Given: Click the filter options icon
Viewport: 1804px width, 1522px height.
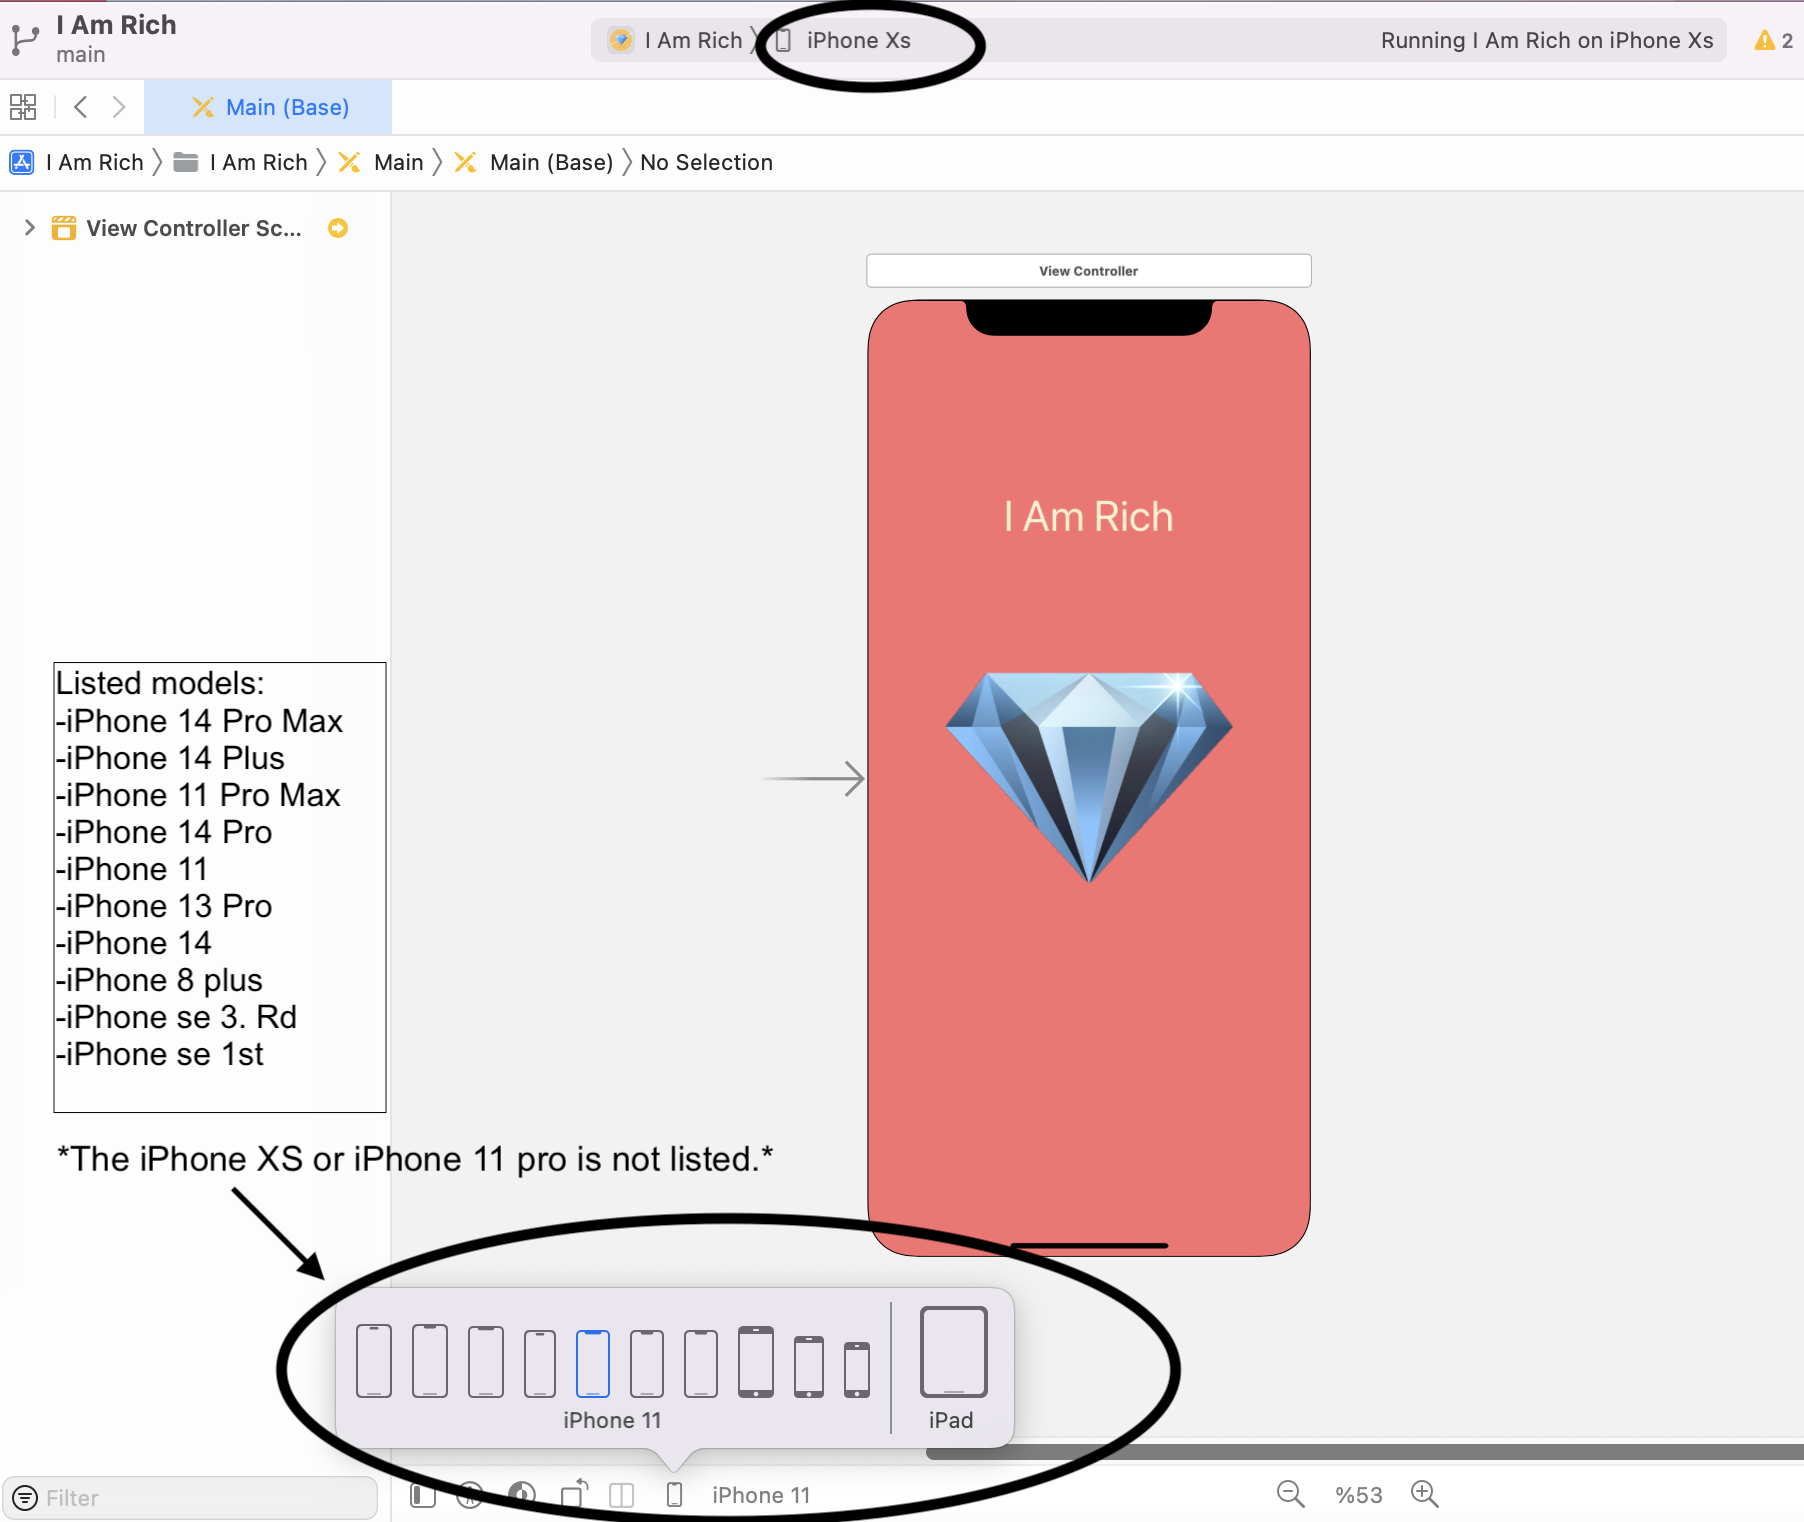Looking at the screenshot, I should click(x=25, y=1498).
